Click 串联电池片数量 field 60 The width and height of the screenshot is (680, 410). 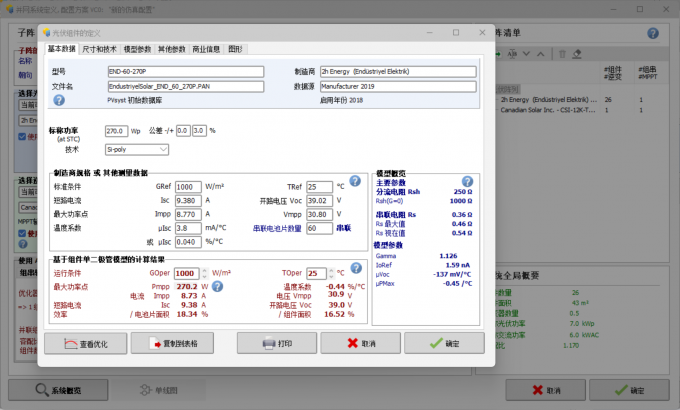tap(319, 228)
